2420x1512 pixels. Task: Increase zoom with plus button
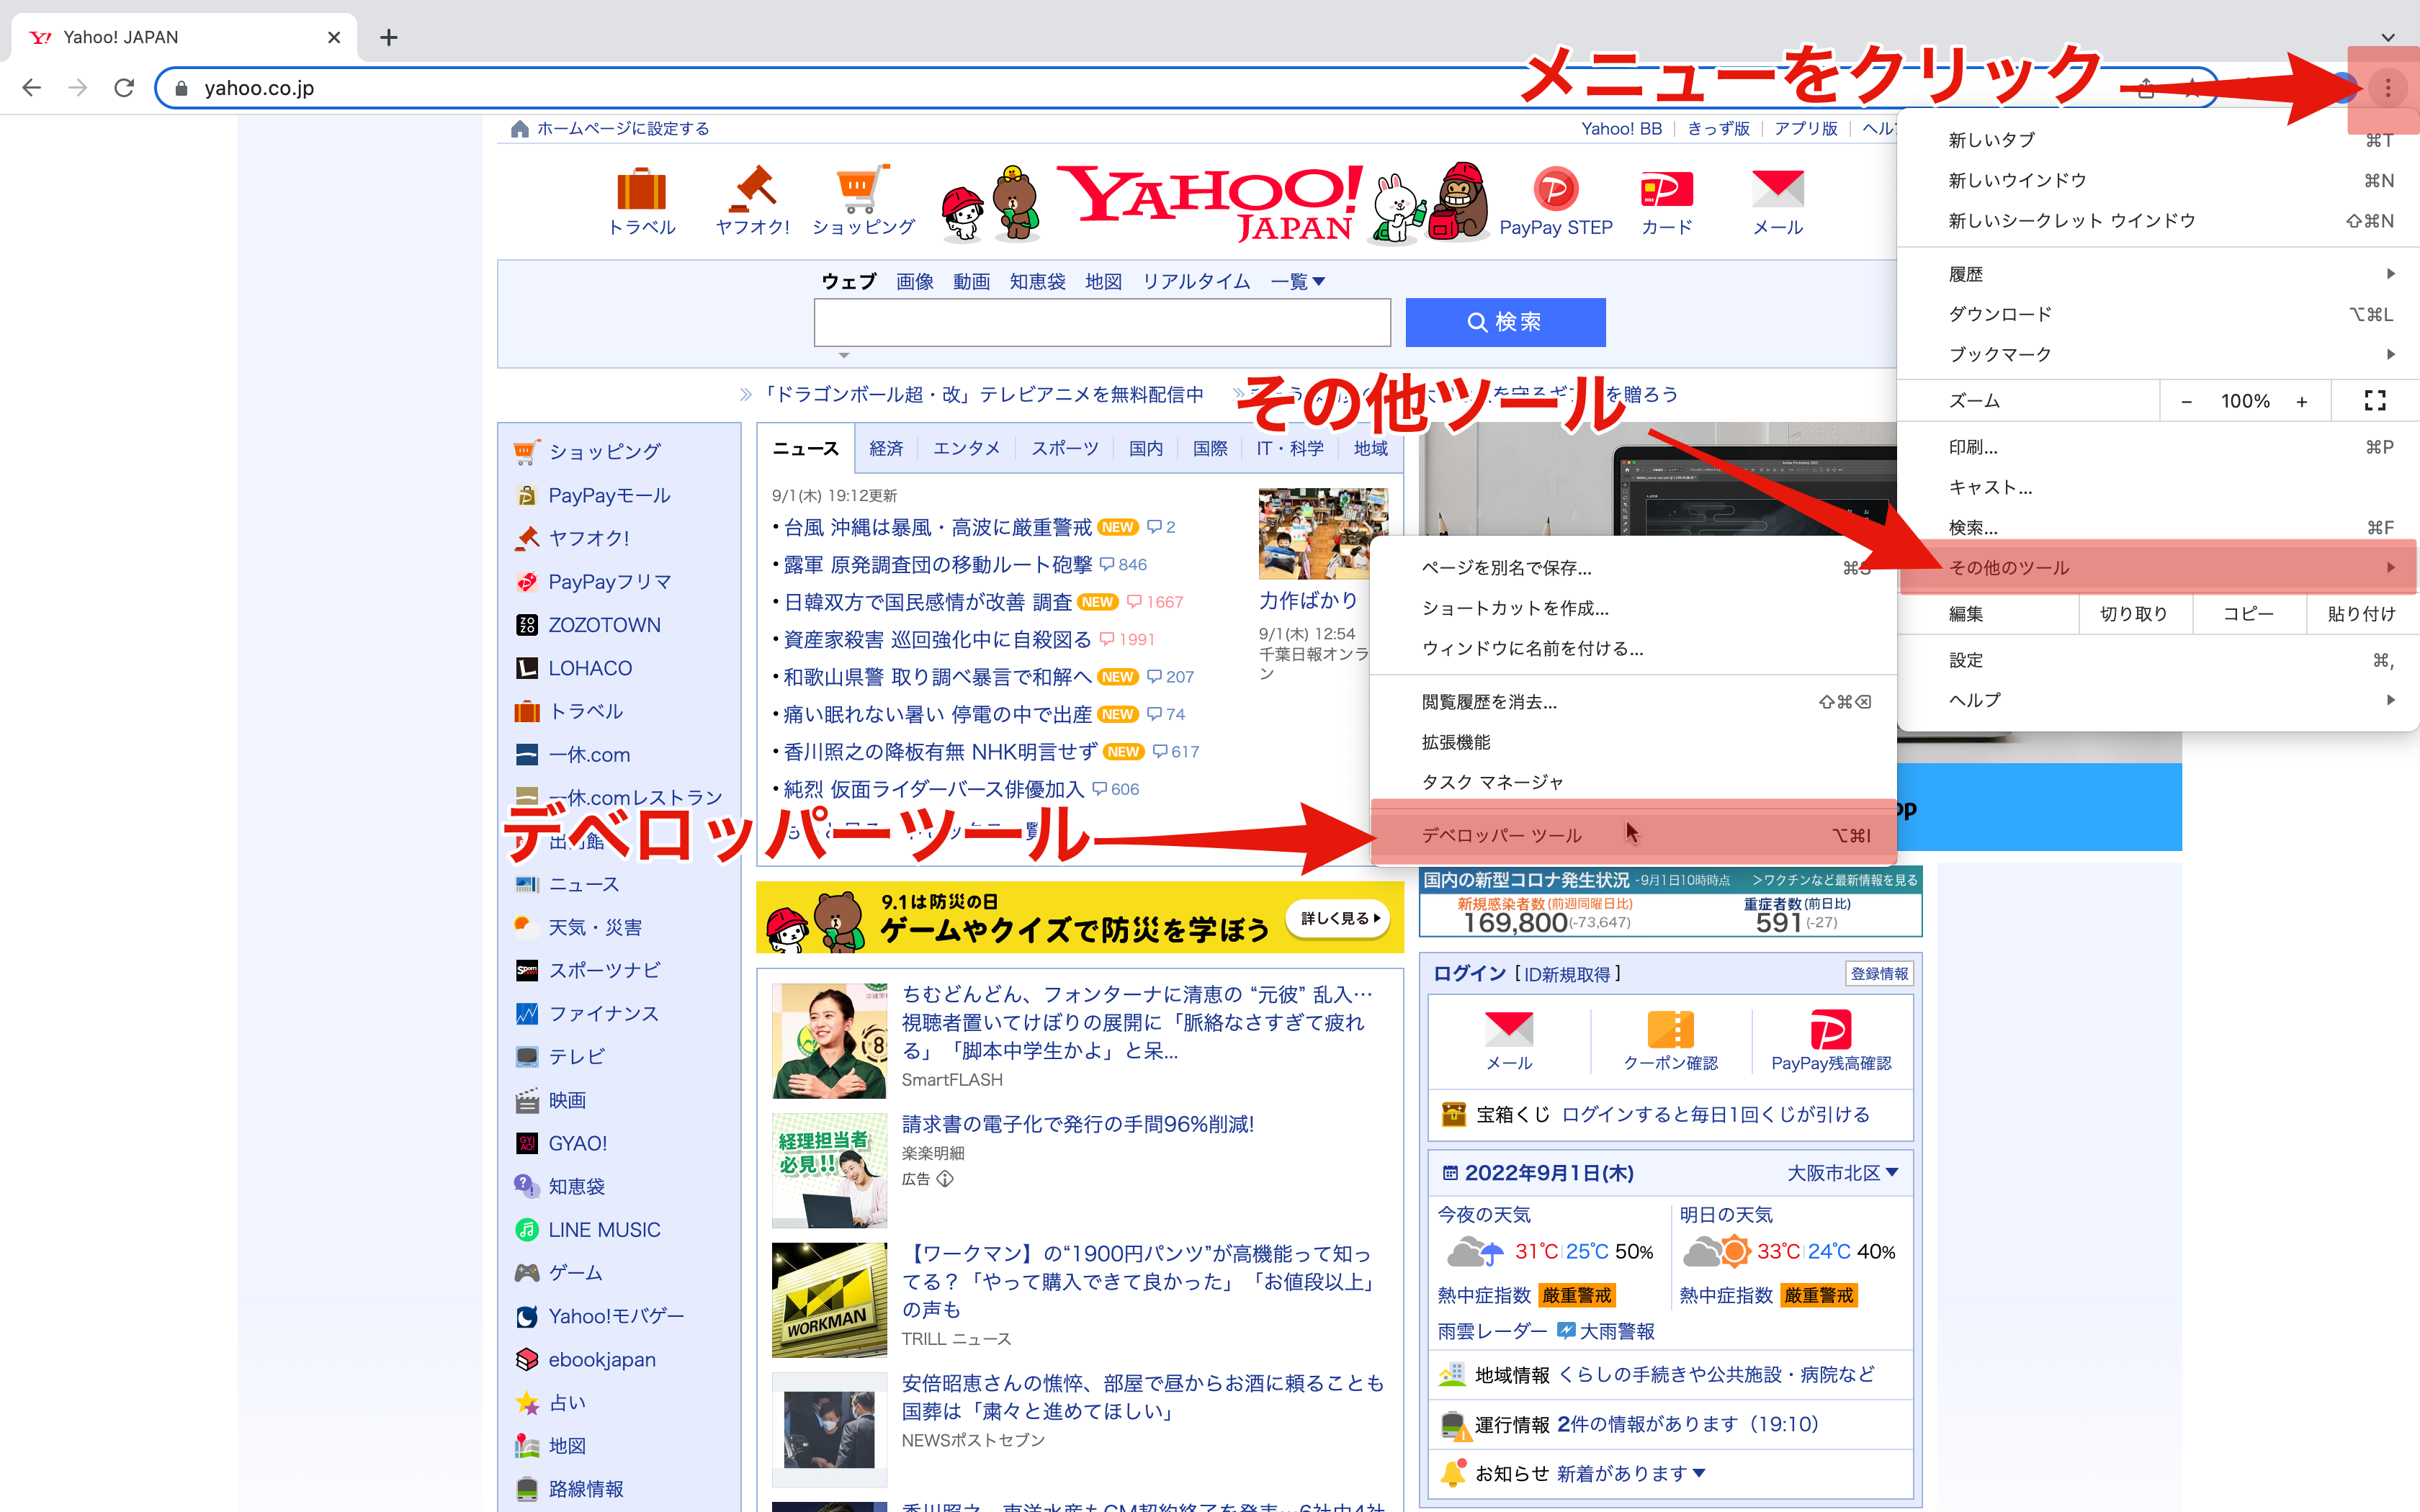tap(2302, 401)
